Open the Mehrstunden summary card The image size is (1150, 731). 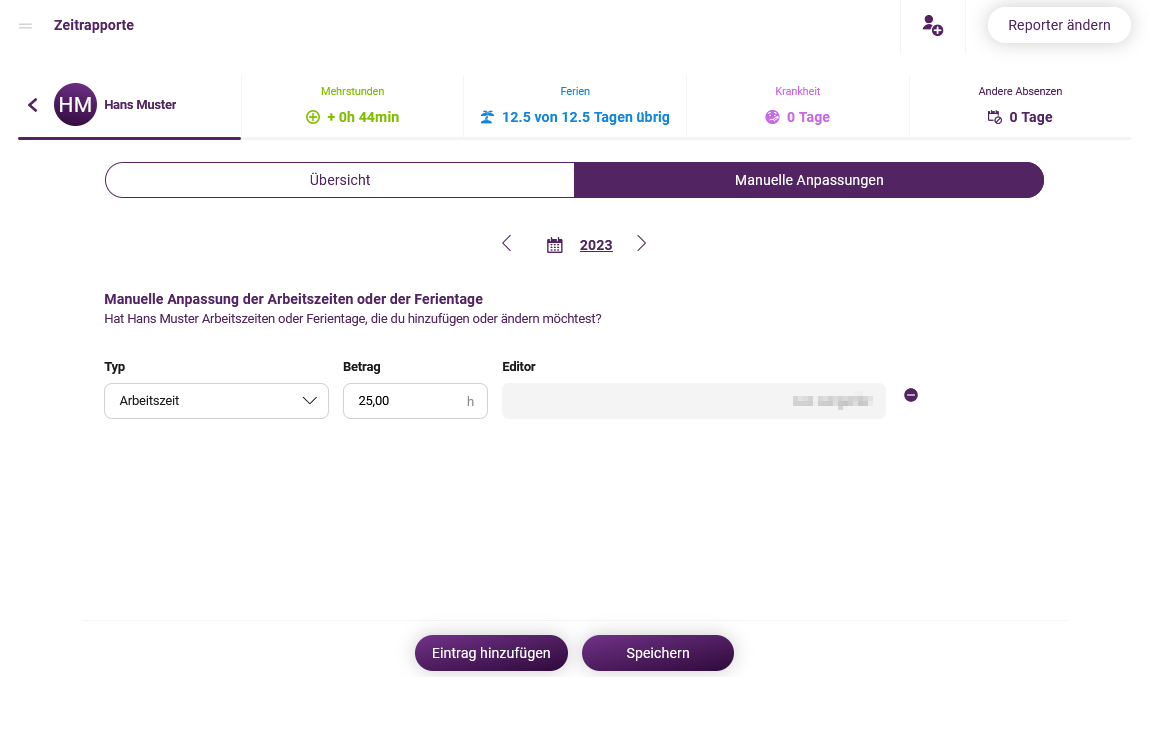352,106
